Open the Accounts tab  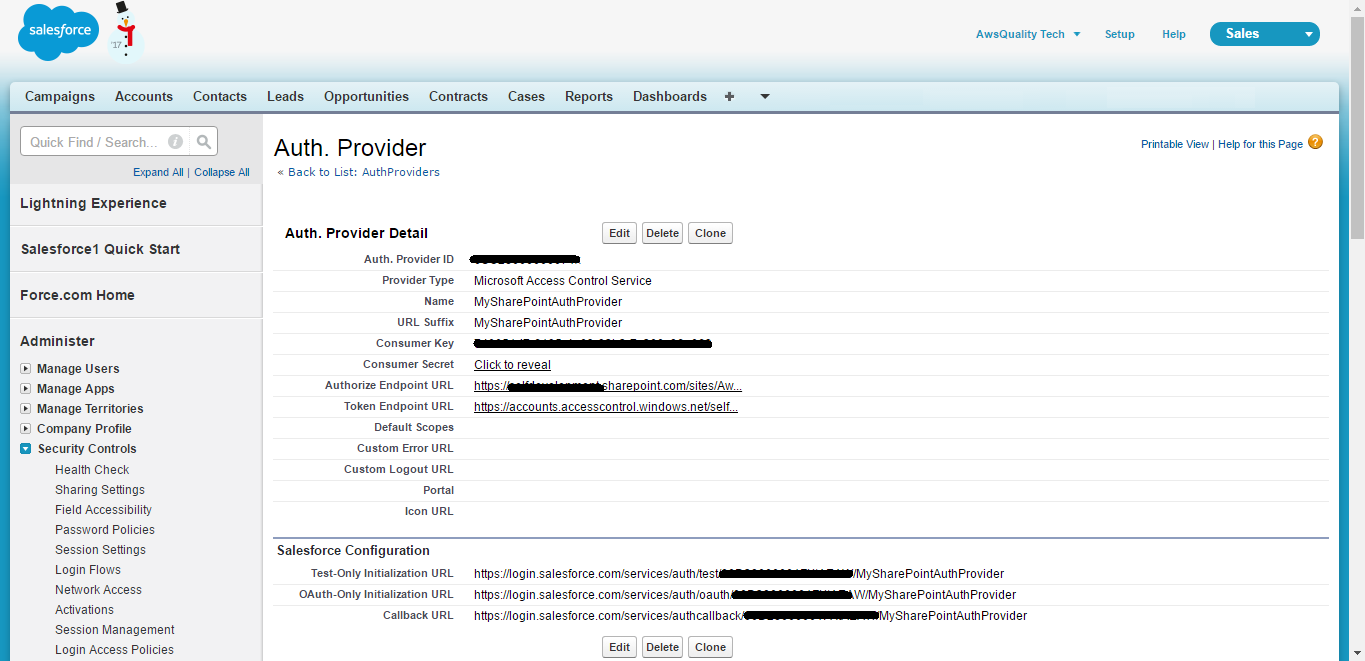[x=144, y=97]
